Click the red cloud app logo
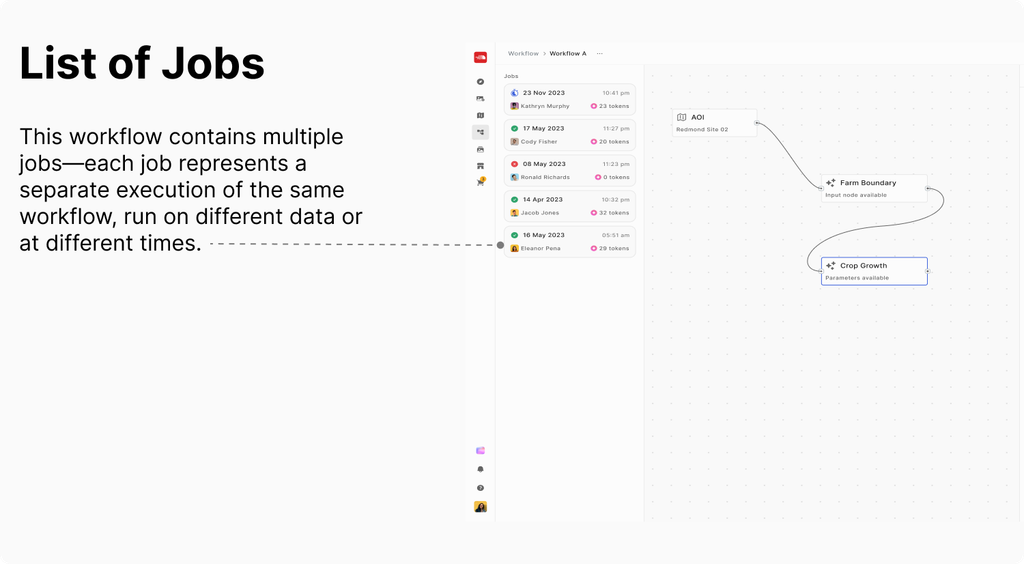The width and height of the screenshot is (1024, 564). (x=480, y=57)
